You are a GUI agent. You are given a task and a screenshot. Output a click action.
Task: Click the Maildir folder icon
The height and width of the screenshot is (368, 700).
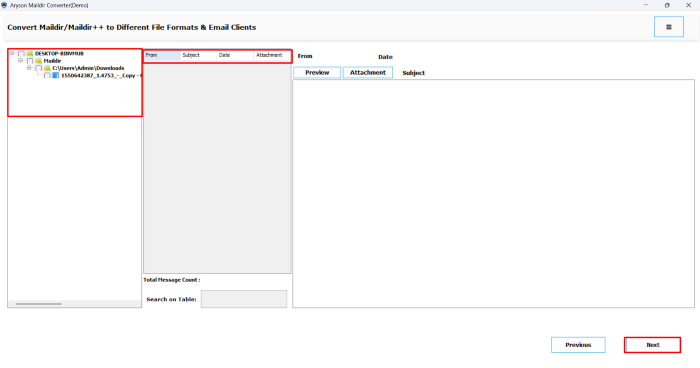coord(39,61)
